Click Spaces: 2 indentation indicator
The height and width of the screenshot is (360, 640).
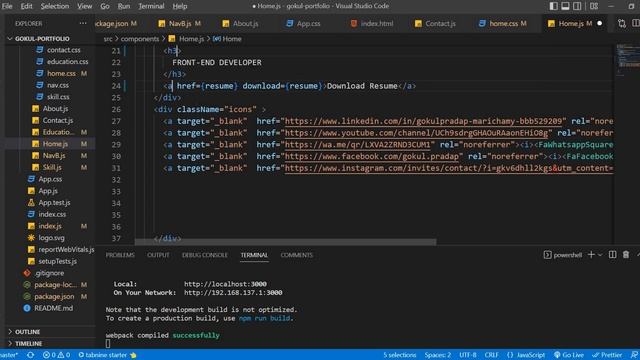(438, 355)
